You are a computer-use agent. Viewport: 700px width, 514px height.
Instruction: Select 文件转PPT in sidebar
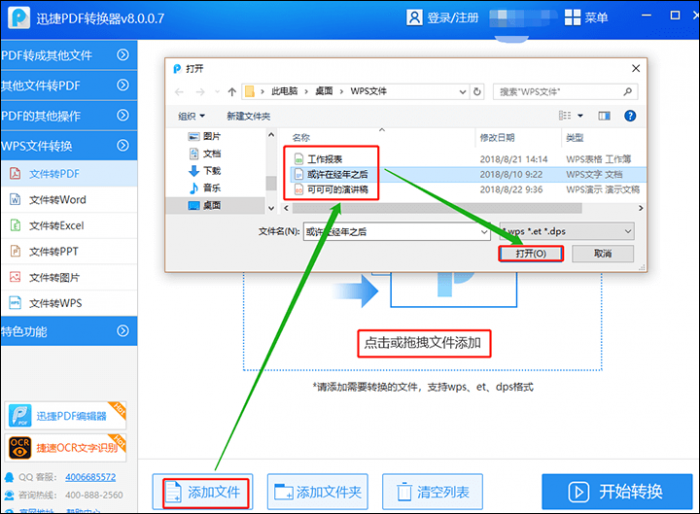click(69, 251)
